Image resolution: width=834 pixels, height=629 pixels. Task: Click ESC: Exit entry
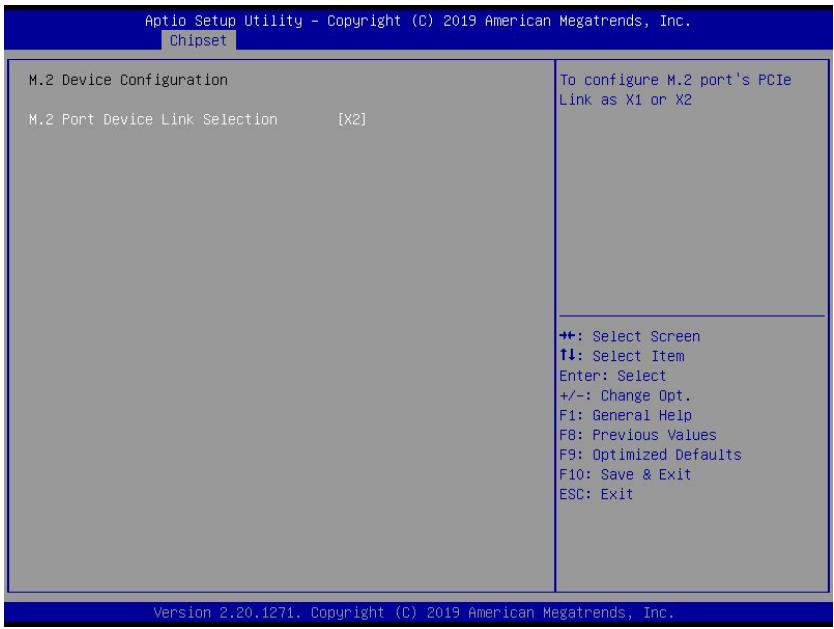pos(596,494)
